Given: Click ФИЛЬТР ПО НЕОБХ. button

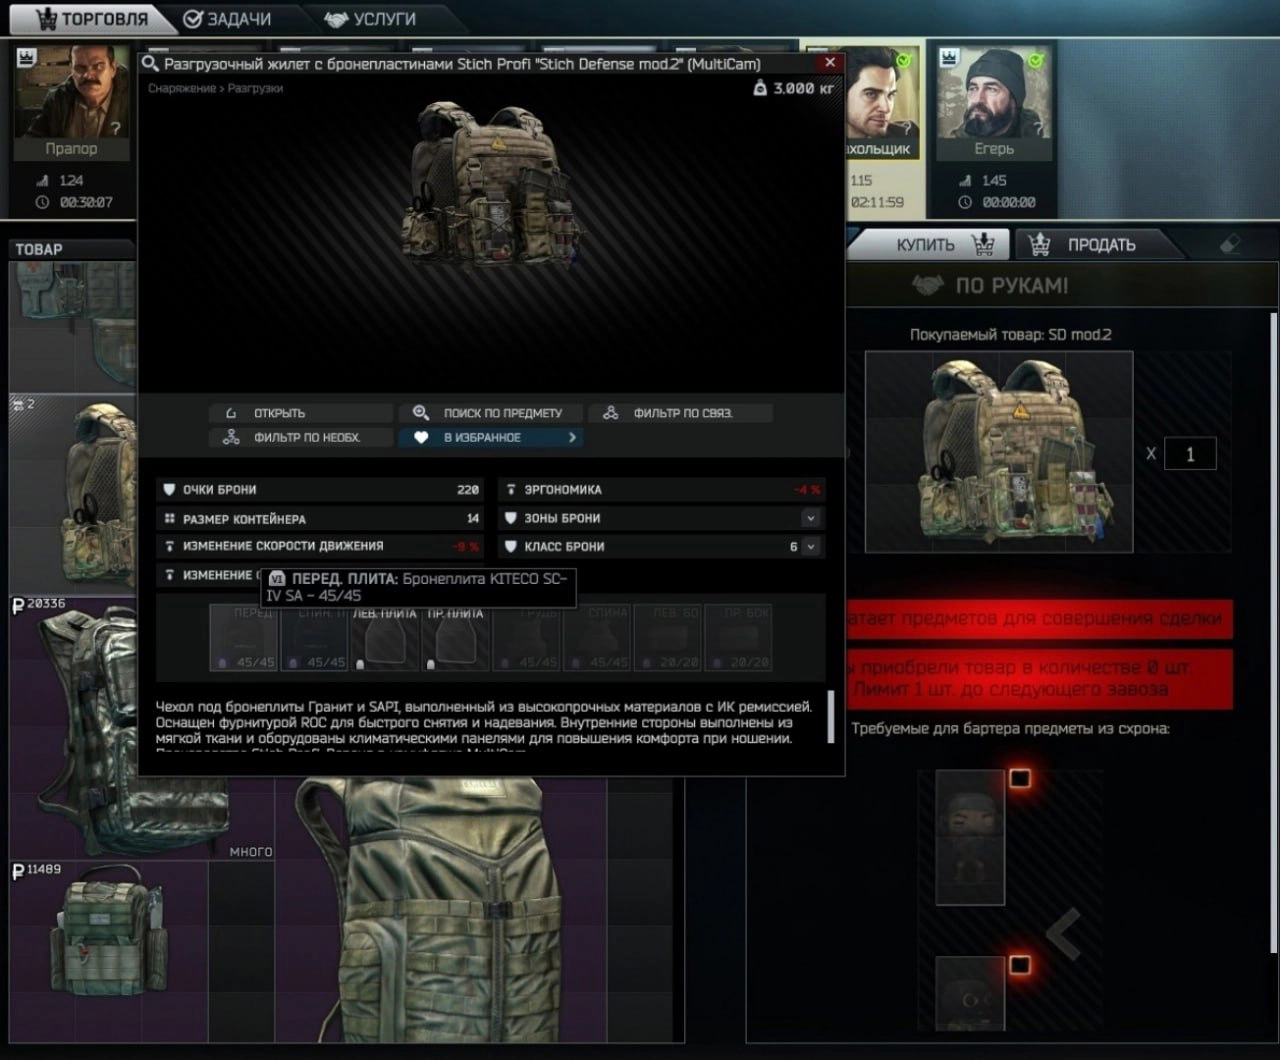Looking at the screenshot, I should pos(302,437).
